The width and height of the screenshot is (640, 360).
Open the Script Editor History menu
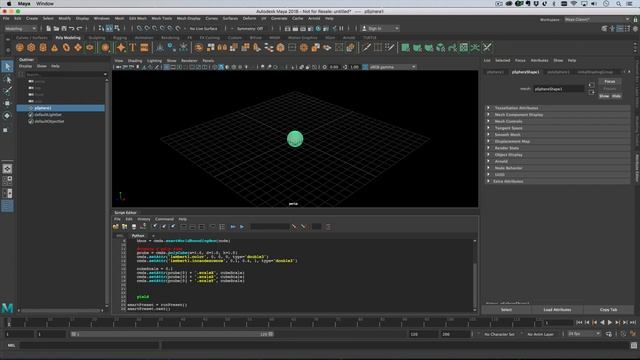[144, 219]
